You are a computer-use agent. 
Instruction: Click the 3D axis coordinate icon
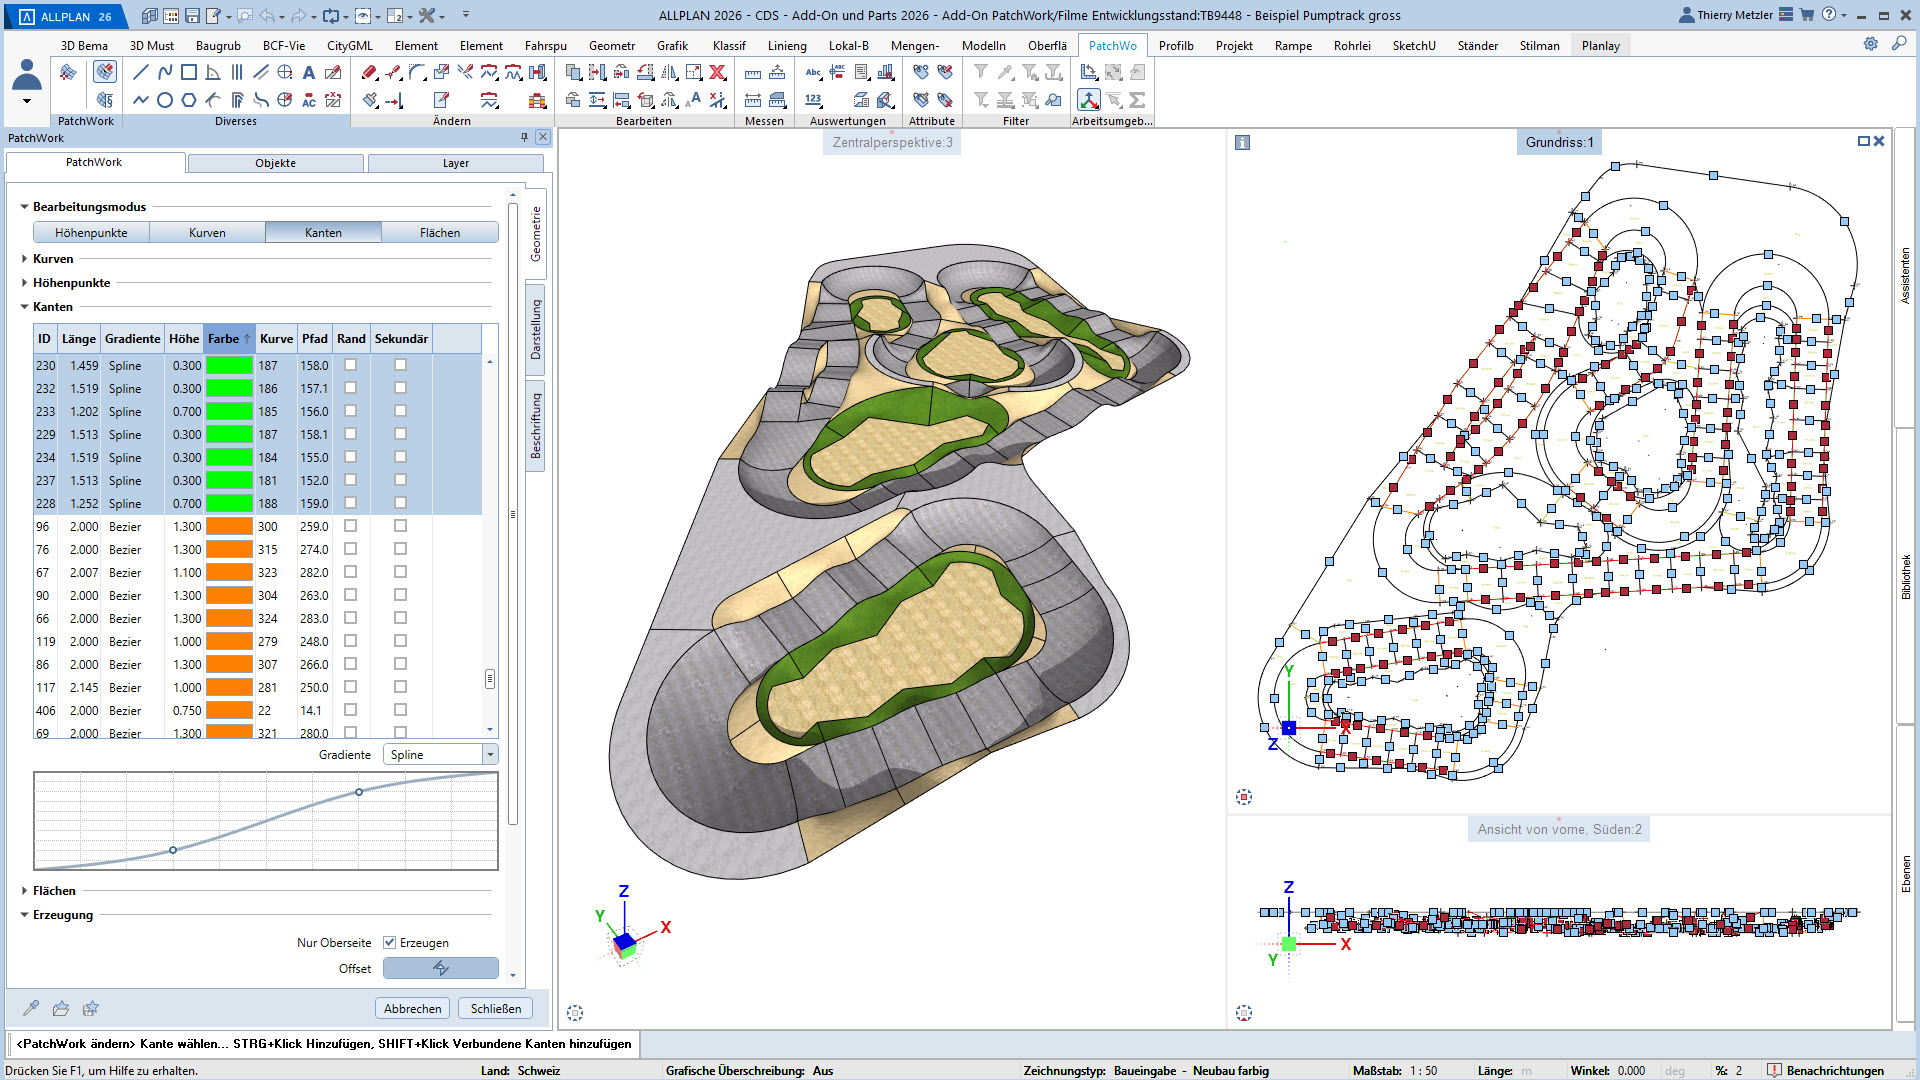pyautogui.click(x=1089, y=100)
